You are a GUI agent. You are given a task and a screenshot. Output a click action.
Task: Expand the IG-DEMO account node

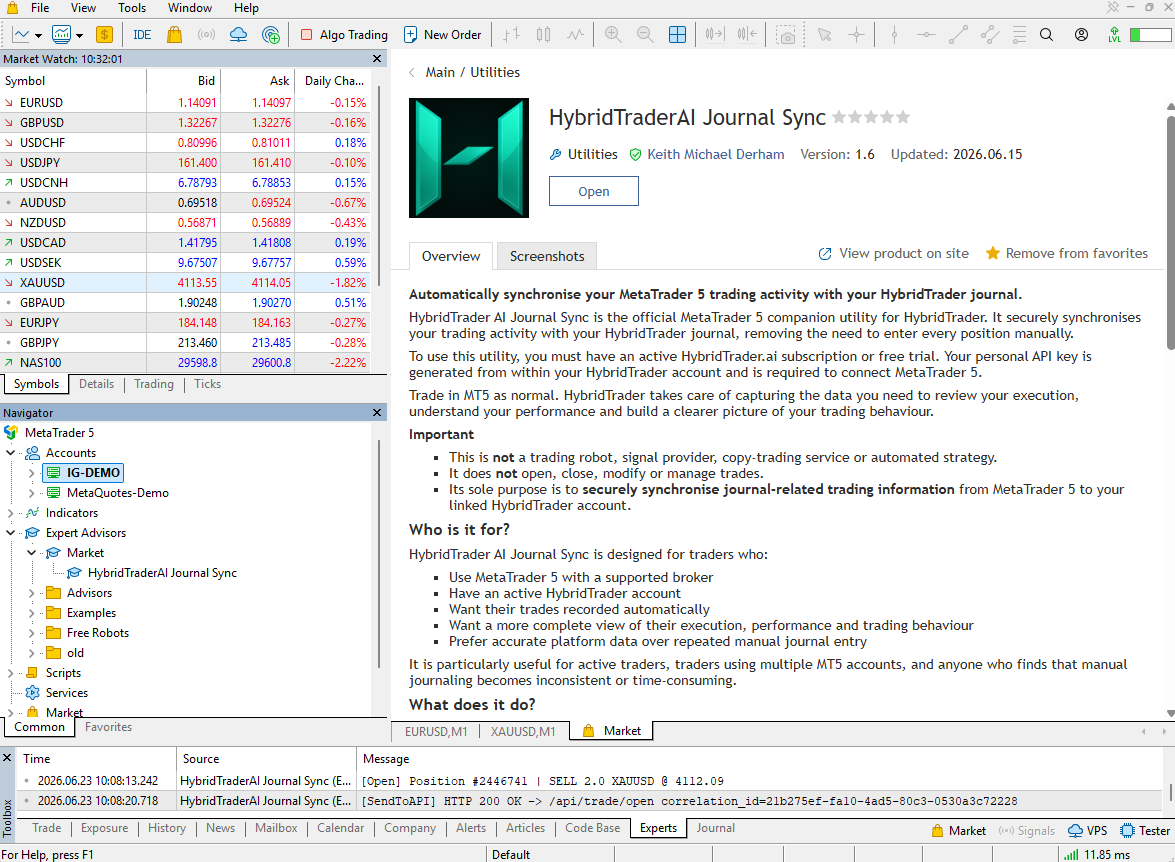pos(31,473)
